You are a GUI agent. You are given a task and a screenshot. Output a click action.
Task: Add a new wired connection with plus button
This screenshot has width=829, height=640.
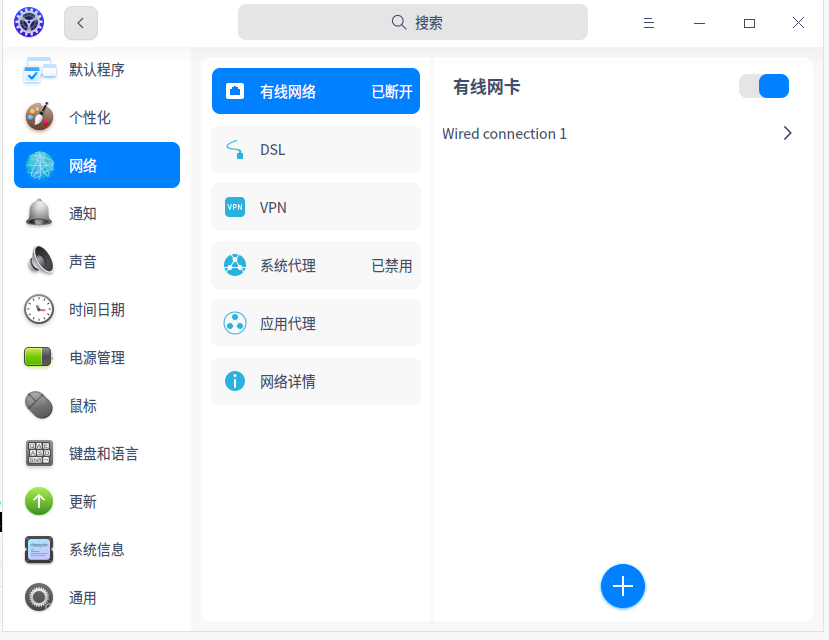[623, 586]
